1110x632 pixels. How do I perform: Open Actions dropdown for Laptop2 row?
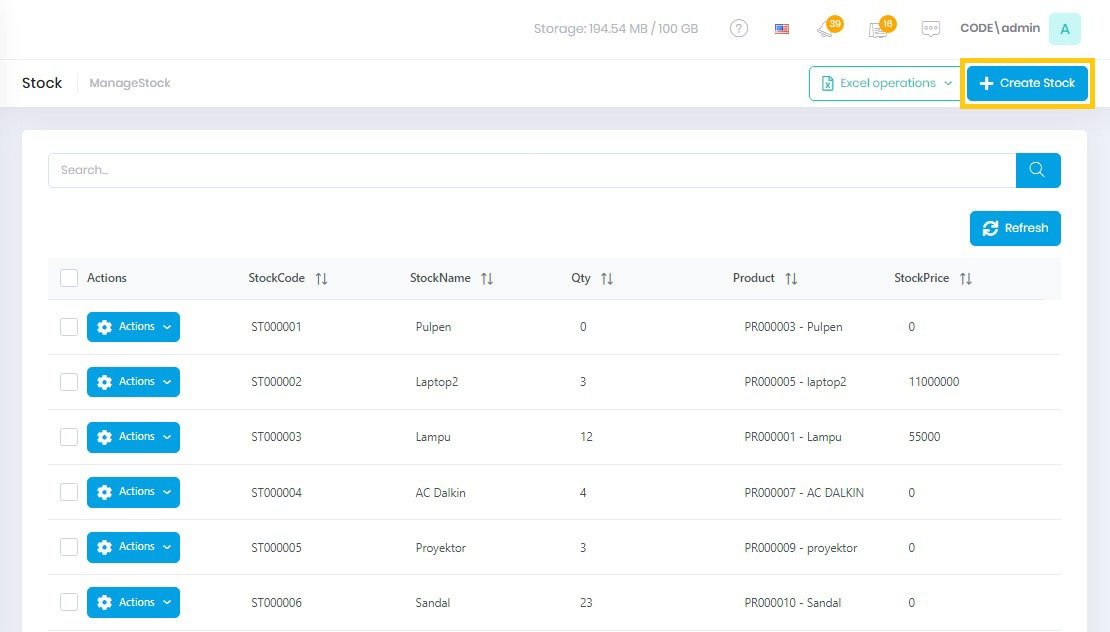pos(133,382)
